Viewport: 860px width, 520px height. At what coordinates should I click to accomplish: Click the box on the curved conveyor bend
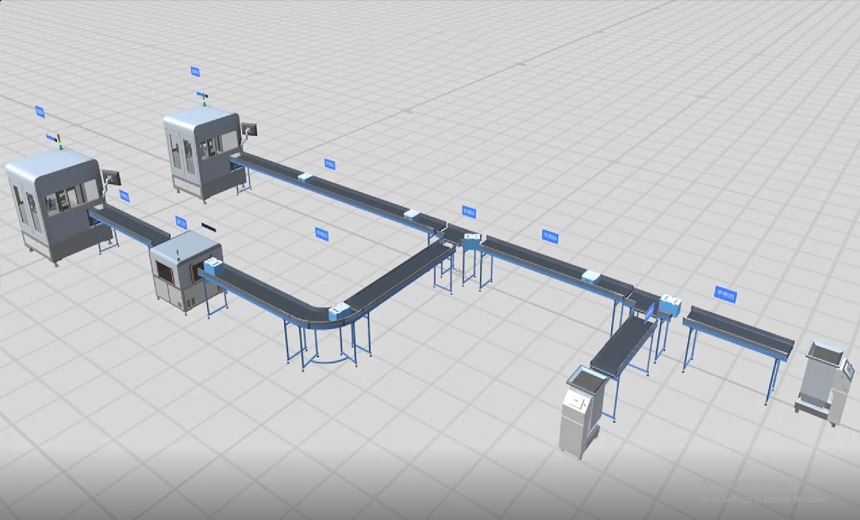(340, 311)
